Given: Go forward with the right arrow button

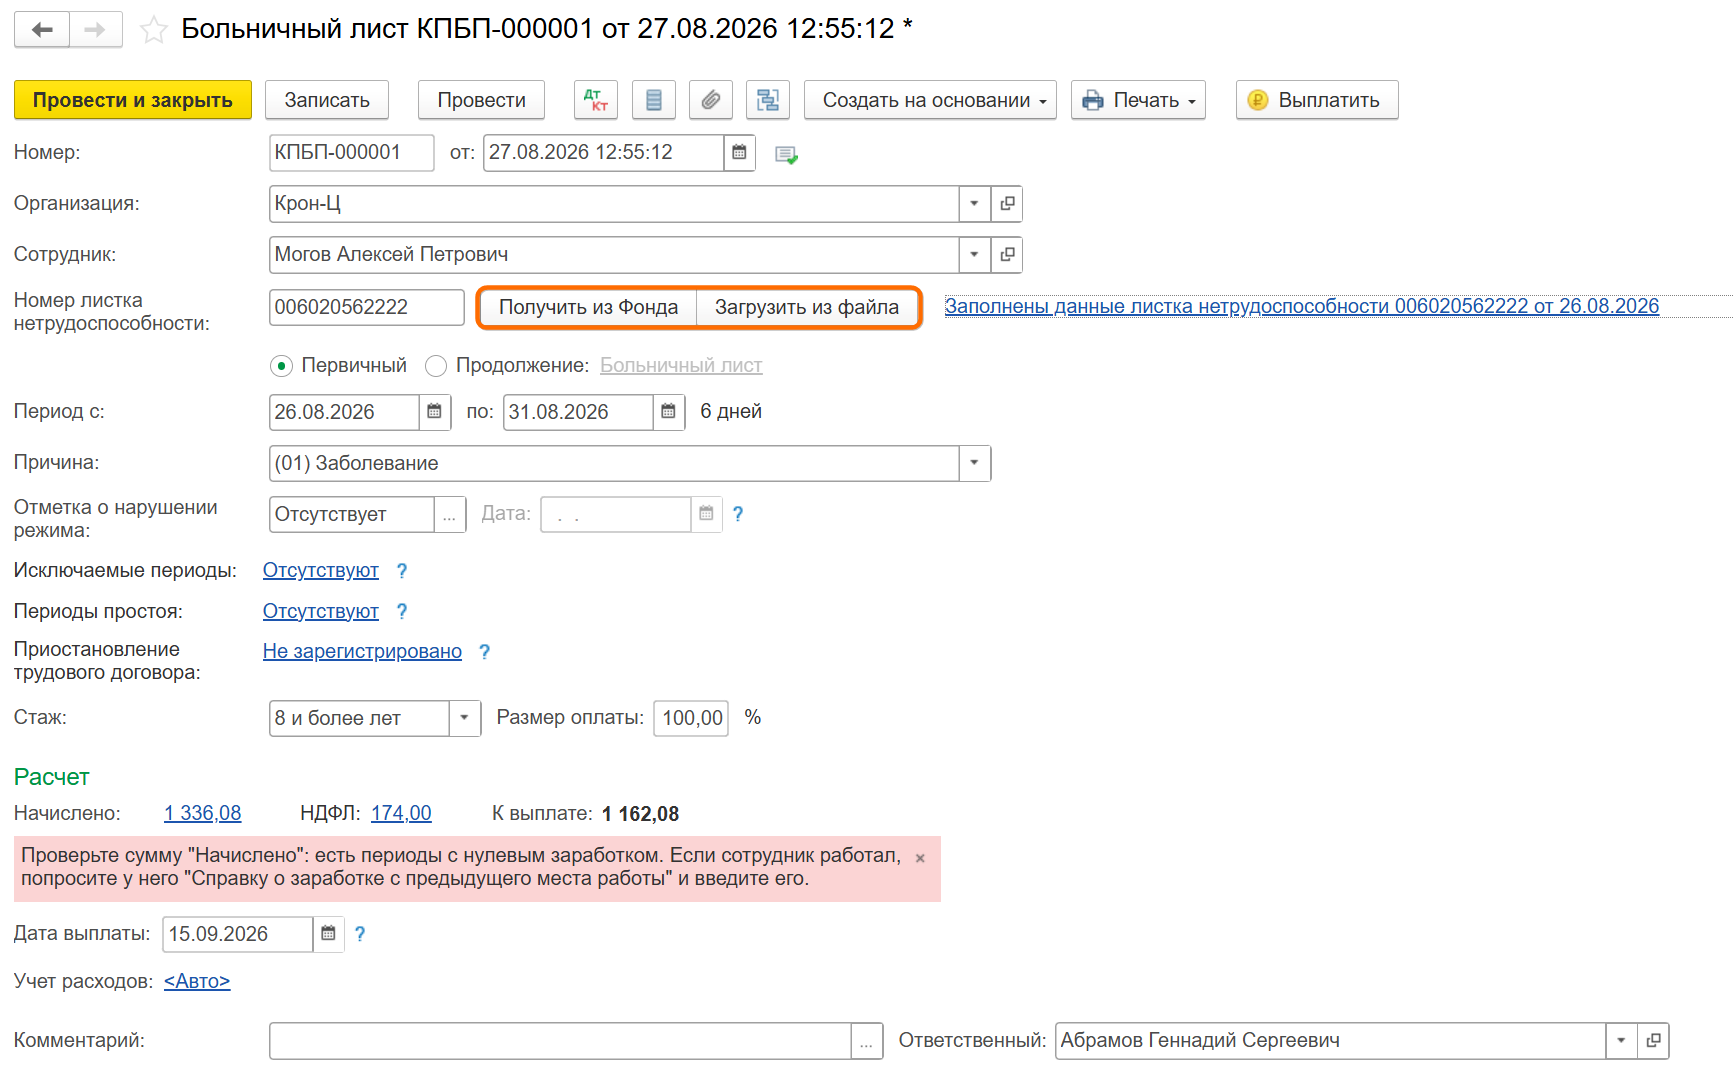Looking at the screenshot, I should 96,30.
